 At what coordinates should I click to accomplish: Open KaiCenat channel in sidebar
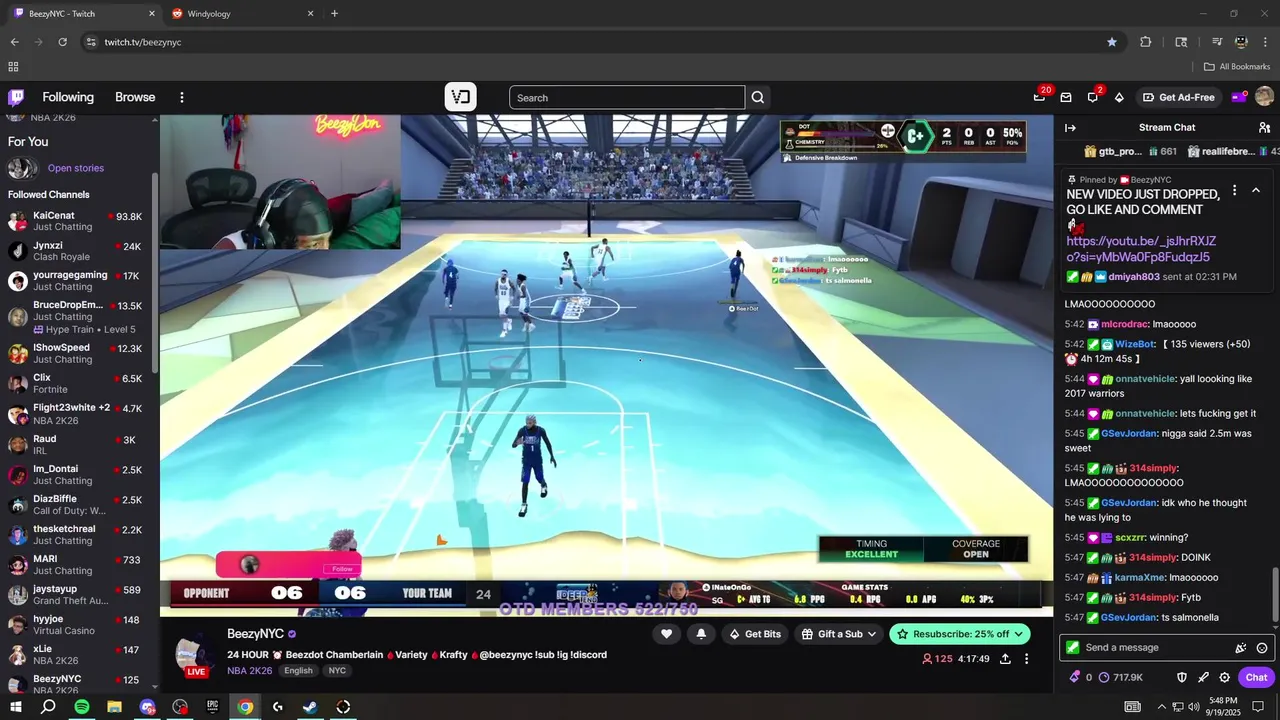pyautogui.click(x=79, y=221)
